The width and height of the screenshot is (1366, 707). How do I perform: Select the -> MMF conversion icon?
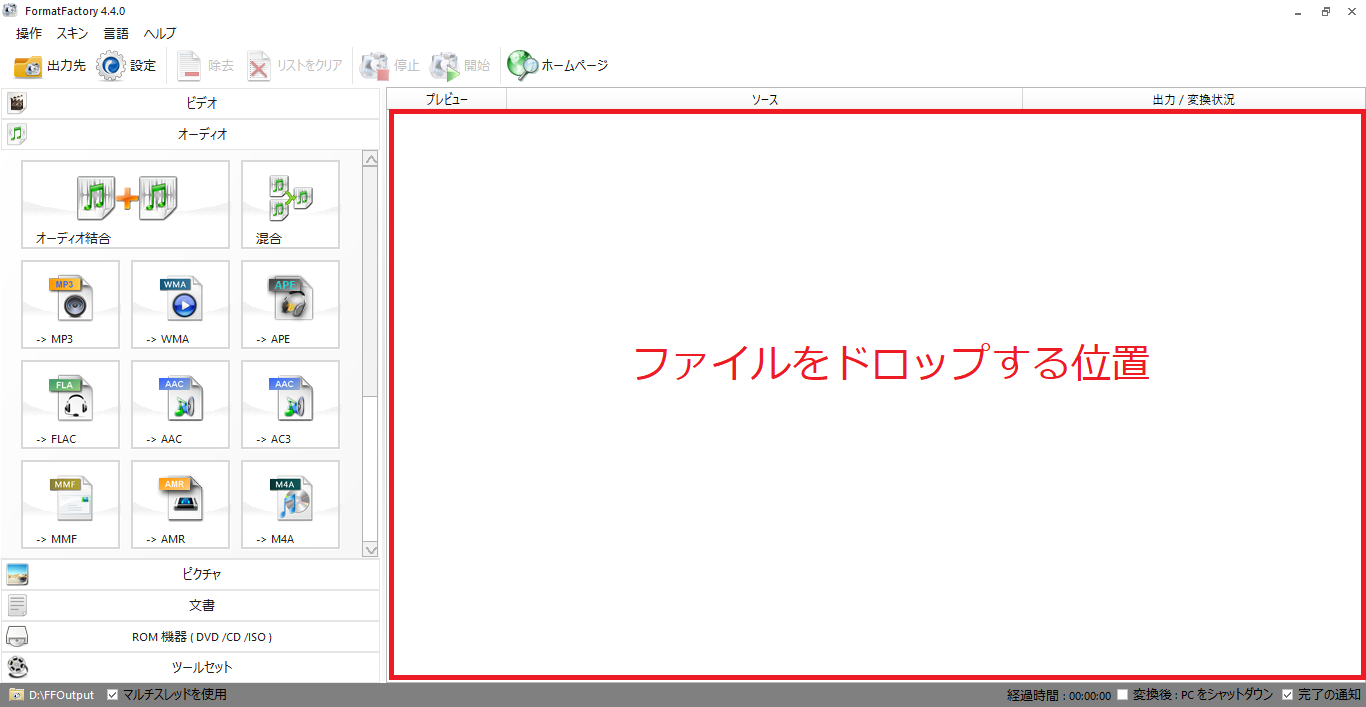tap(70, 504)
